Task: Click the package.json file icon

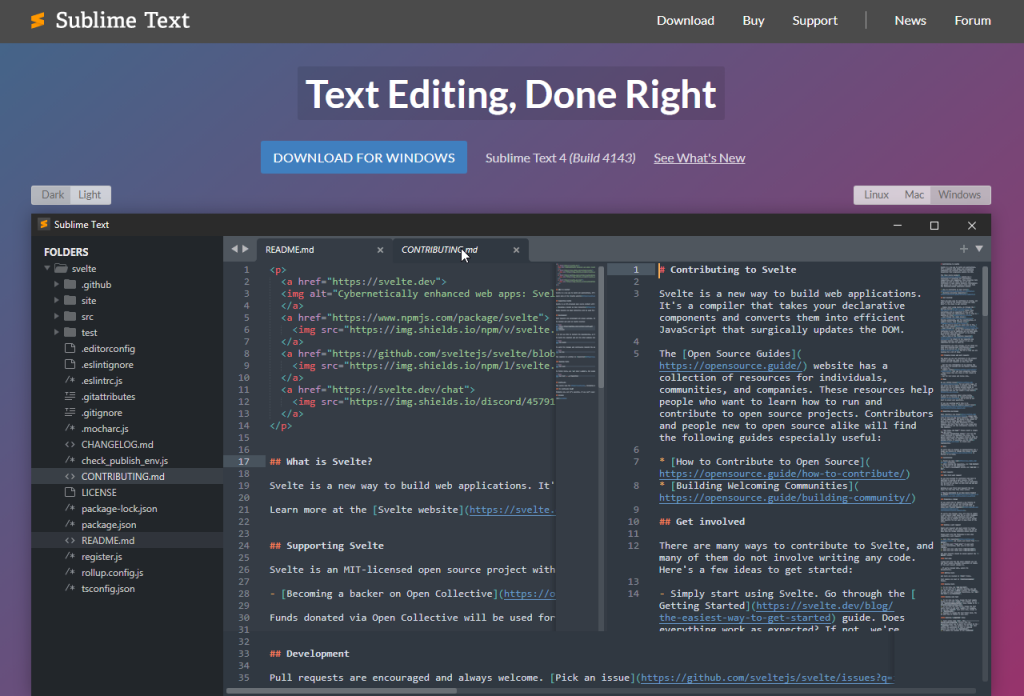Action: [70, 524]
